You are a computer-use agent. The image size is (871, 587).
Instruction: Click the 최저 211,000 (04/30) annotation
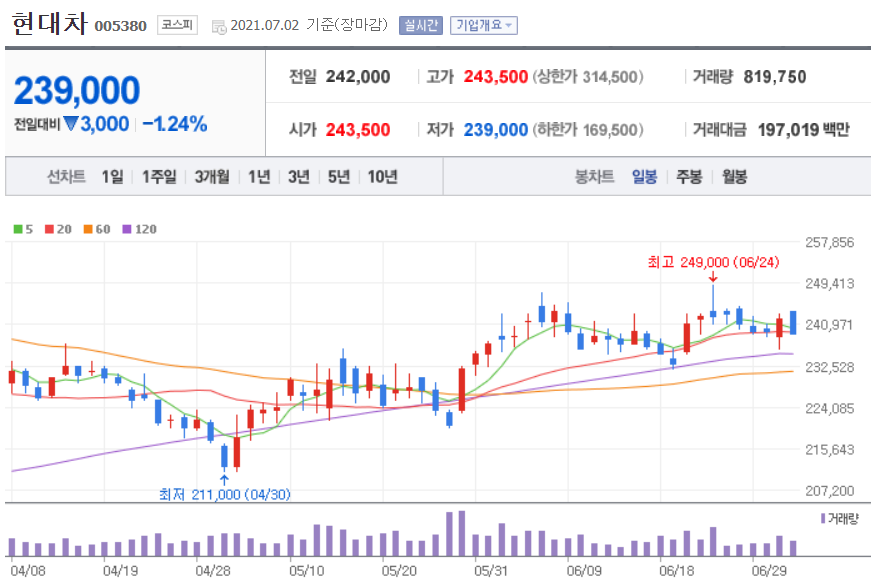tap(225, 494)
